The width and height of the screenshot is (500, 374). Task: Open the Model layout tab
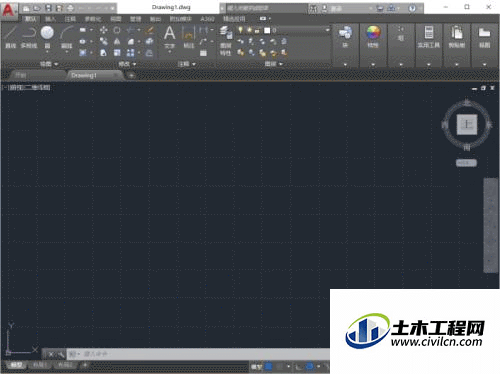pos(16,365)
